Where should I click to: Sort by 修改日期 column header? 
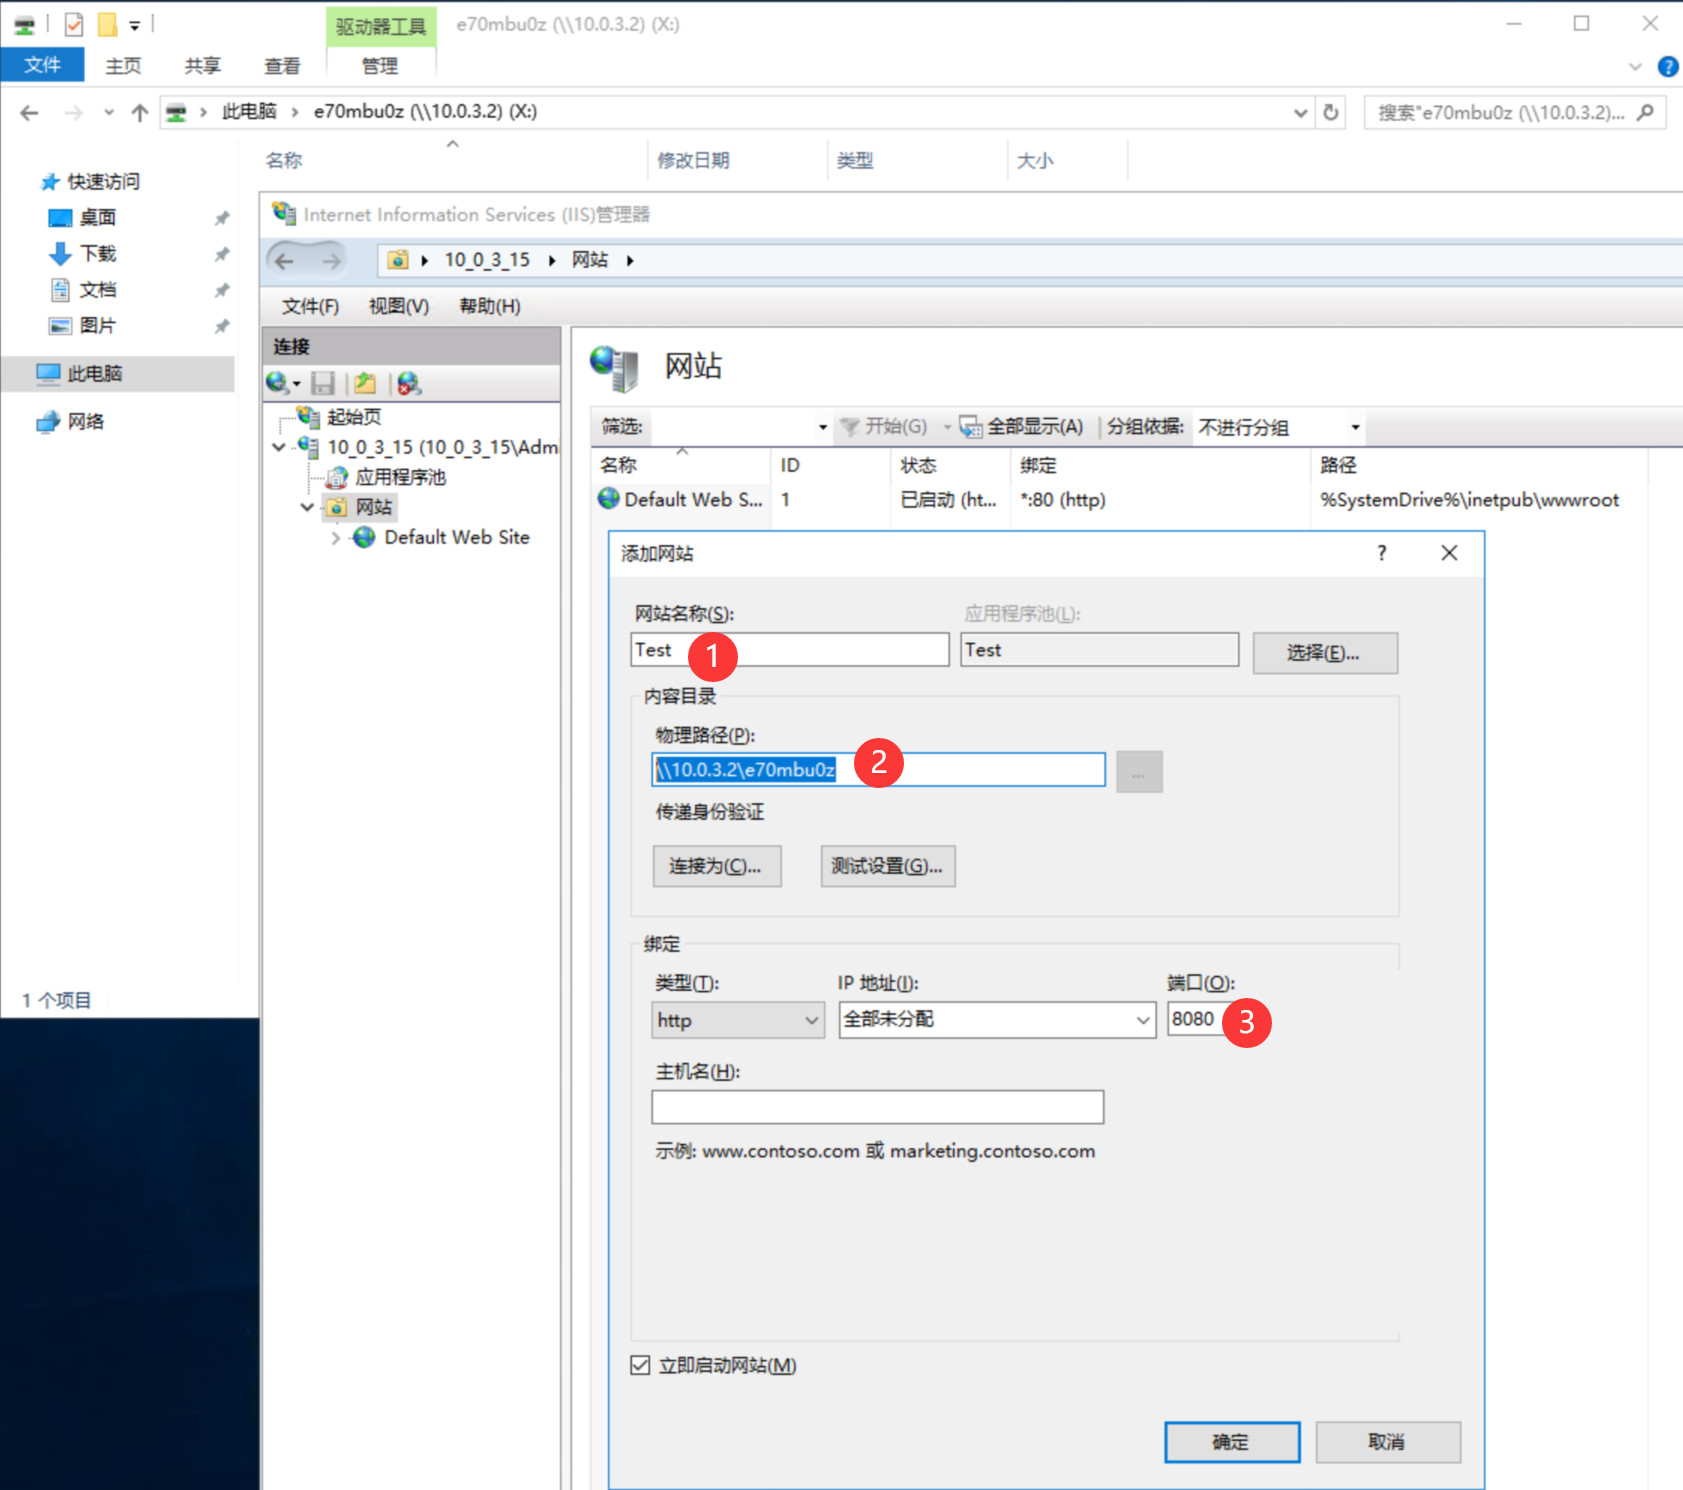[693, 161]
